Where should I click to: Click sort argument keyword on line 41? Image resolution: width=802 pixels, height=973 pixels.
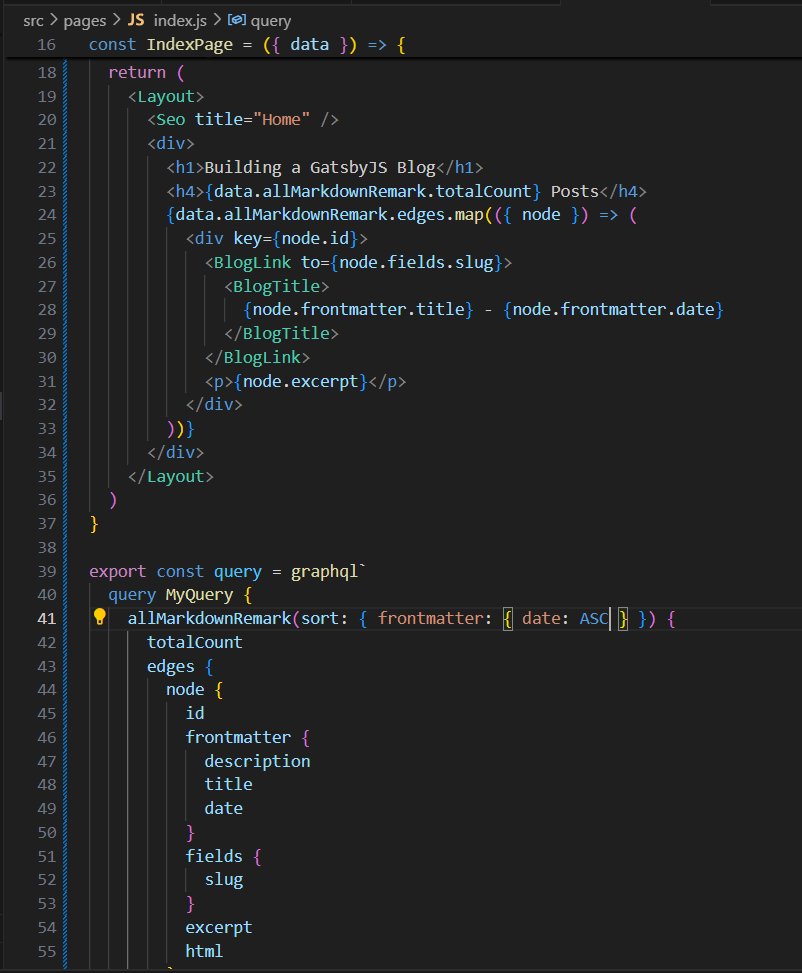[x=320, y=619]
